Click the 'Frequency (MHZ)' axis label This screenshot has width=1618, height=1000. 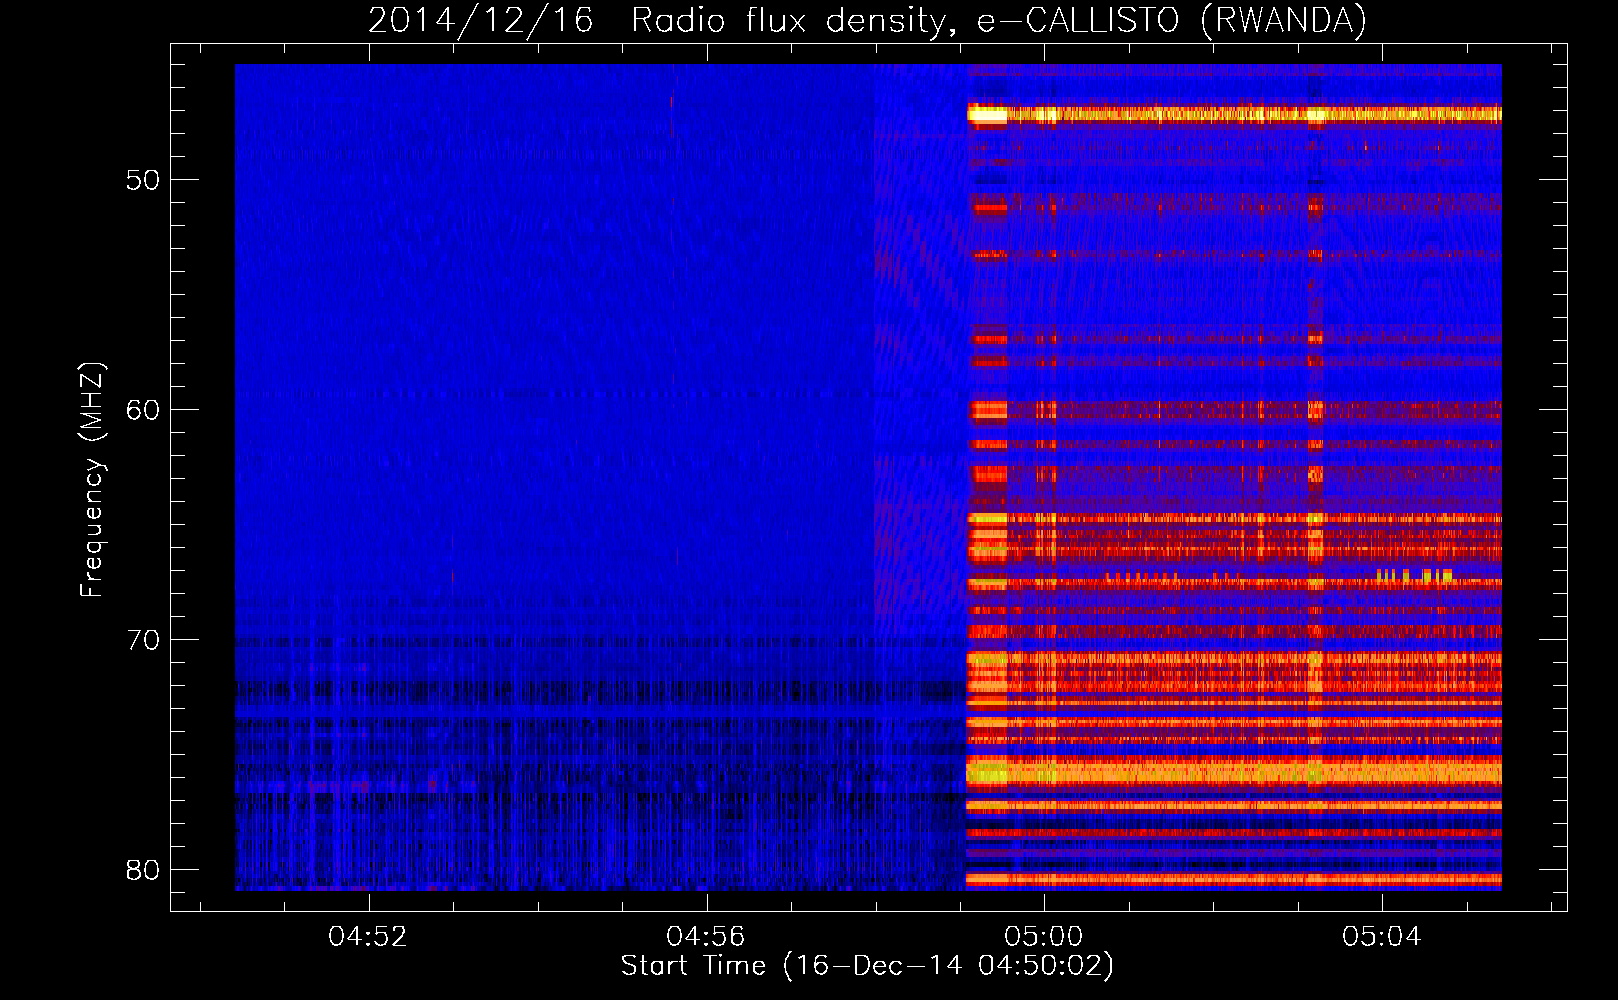click(x=91, y=480)
